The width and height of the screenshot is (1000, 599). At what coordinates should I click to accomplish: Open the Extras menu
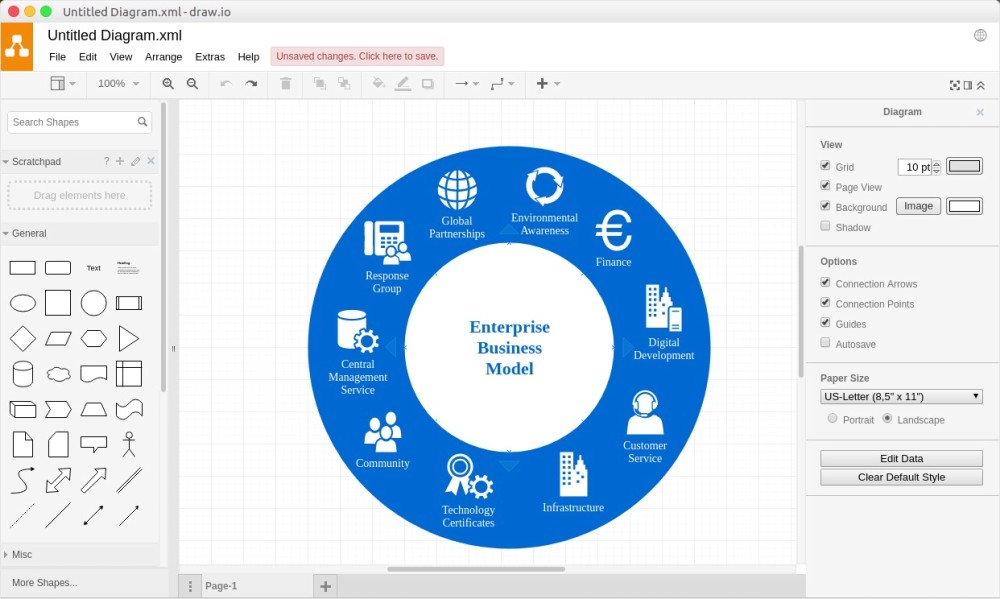pyautogui.click(x=210, y=57)
